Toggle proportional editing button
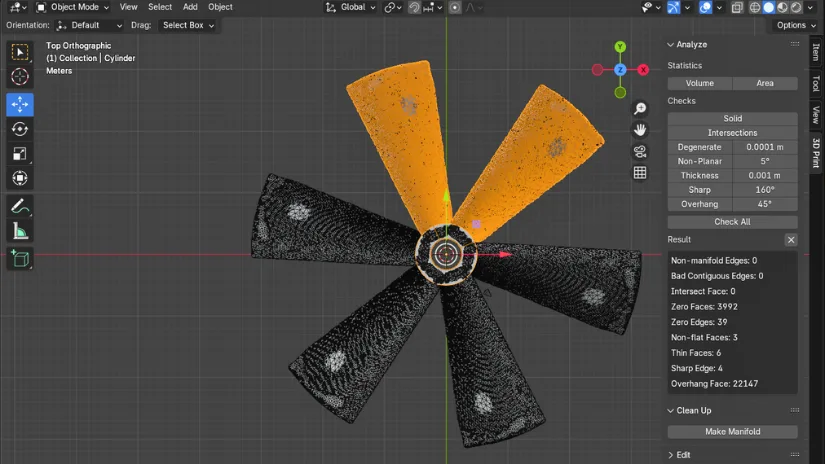Viewport: 825px width, 464px height. point(455,7)
